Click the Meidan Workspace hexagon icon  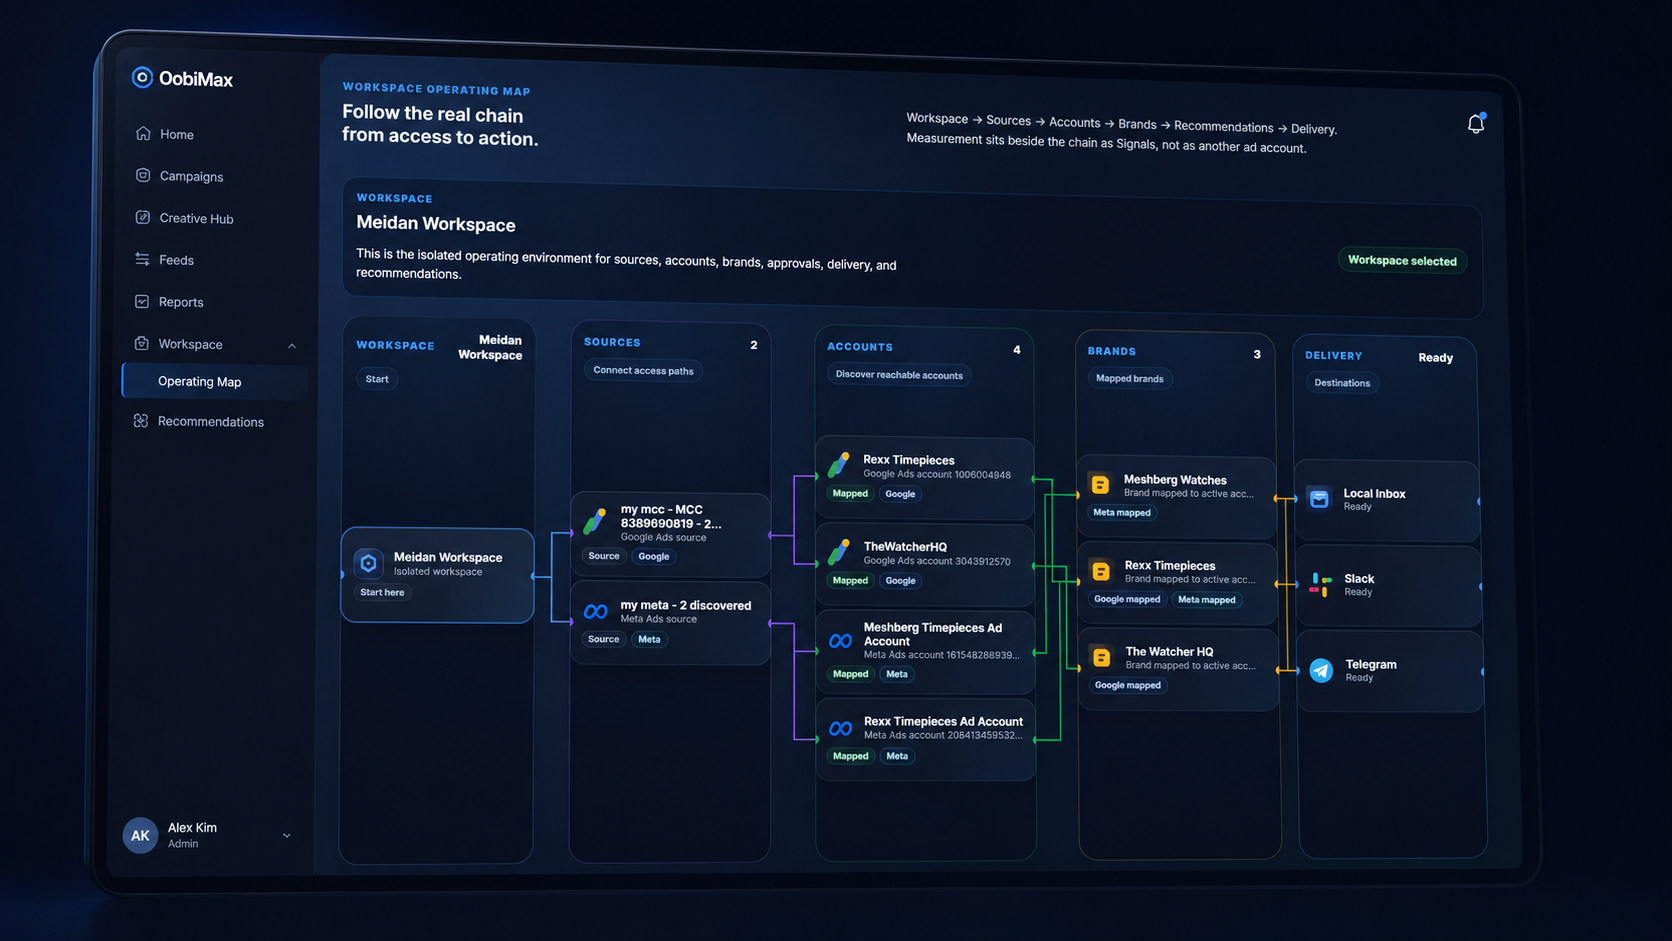368,563
